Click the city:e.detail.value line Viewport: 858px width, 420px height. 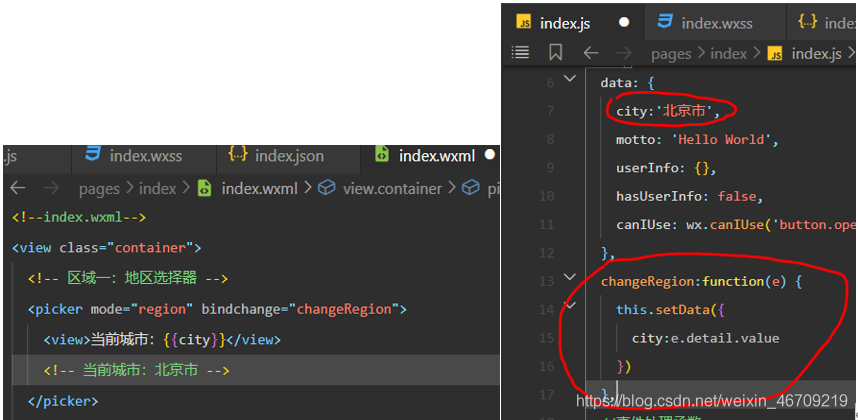coord(705,338)
